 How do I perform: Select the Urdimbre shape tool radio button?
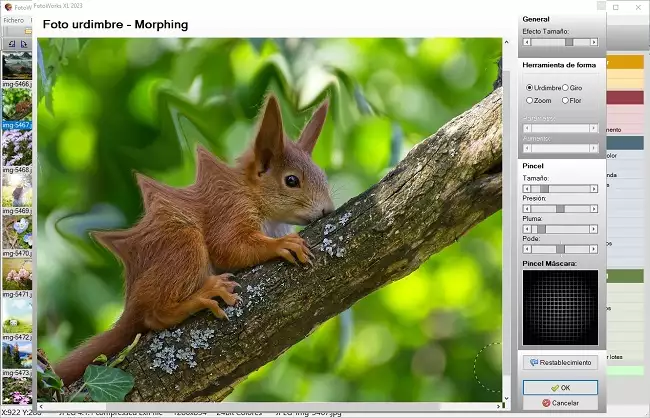[x=530, y=88]
